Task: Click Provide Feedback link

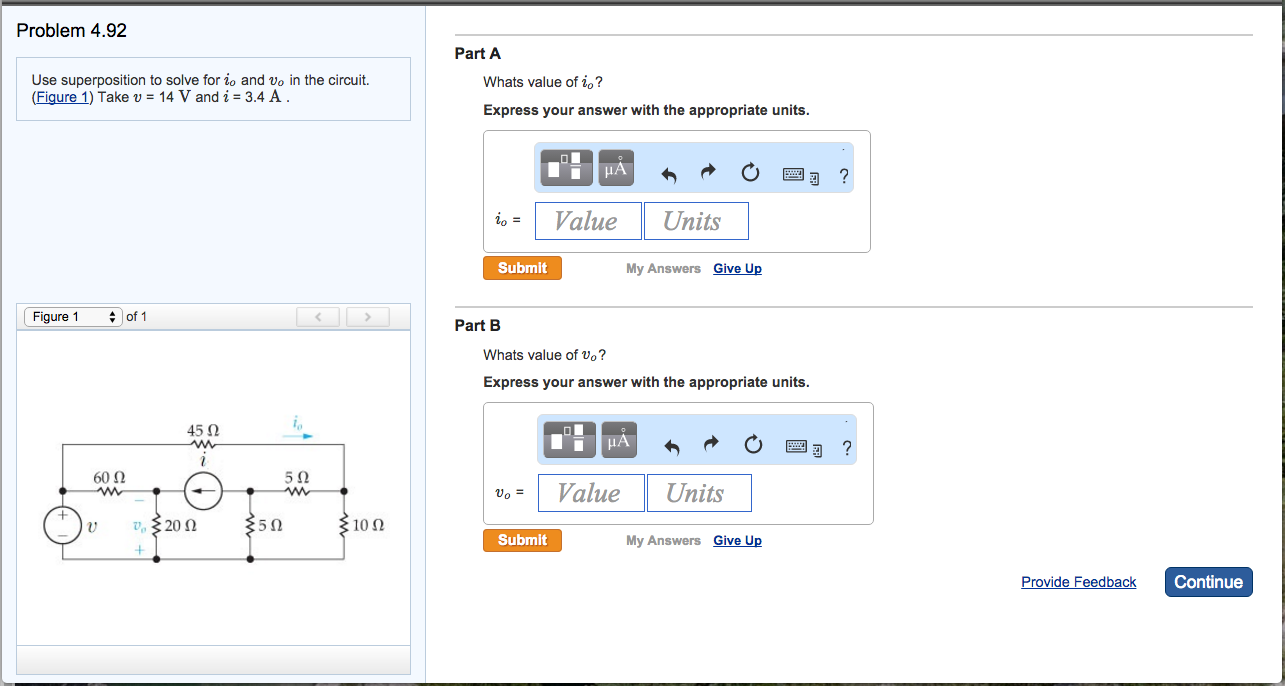Action: click(x=1078, y=582)
